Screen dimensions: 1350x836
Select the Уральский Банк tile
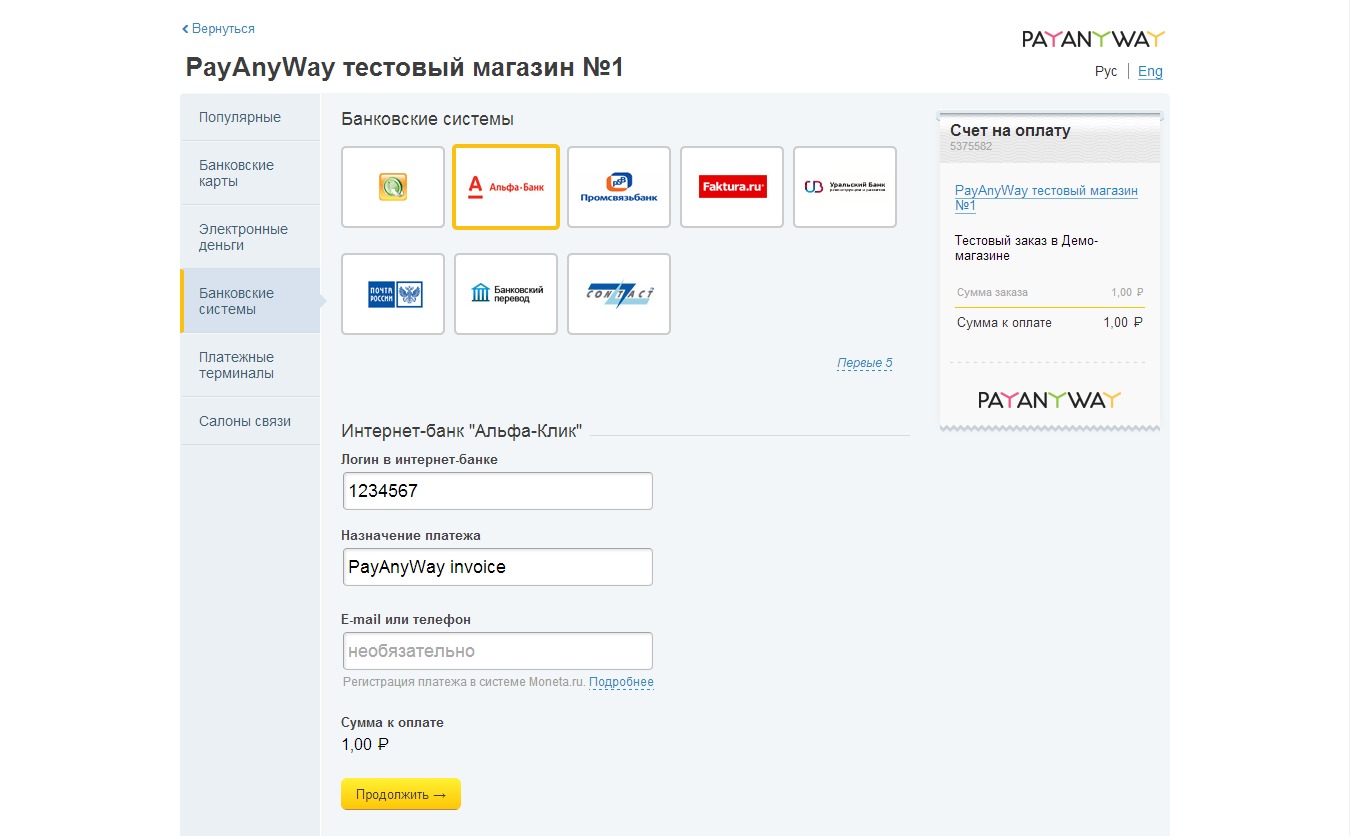click(845, 187)
